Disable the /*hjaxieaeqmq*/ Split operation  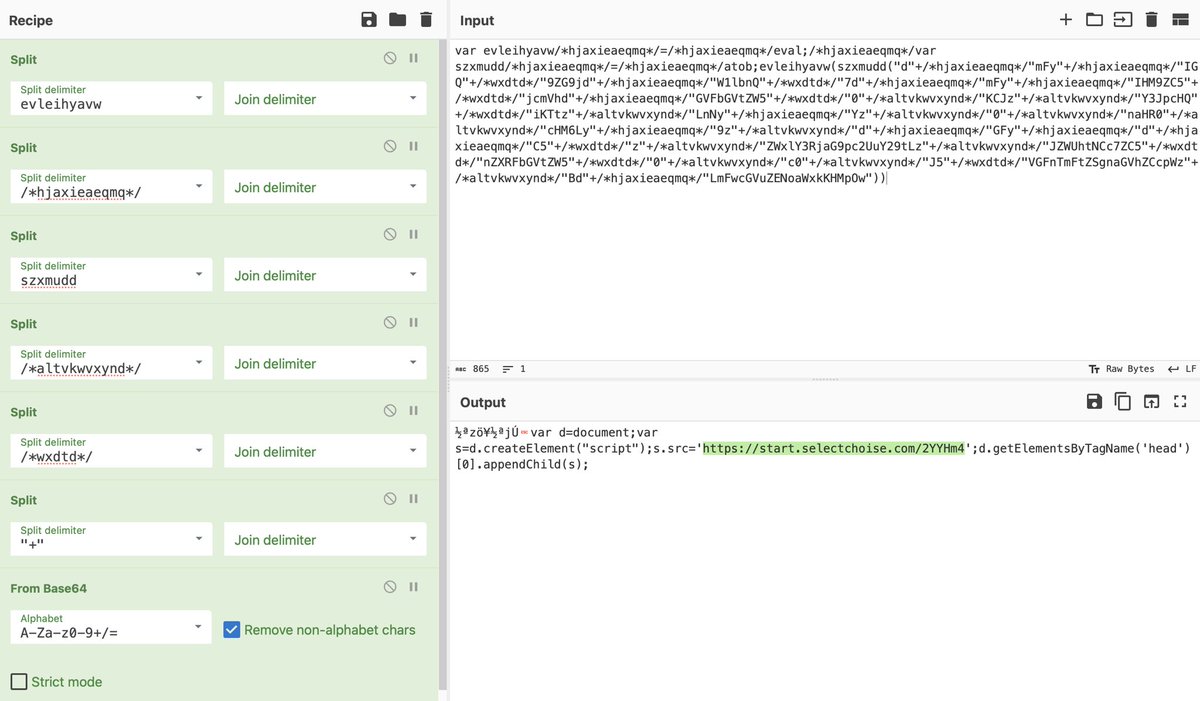pyautogui.click(x=390, y=147)
